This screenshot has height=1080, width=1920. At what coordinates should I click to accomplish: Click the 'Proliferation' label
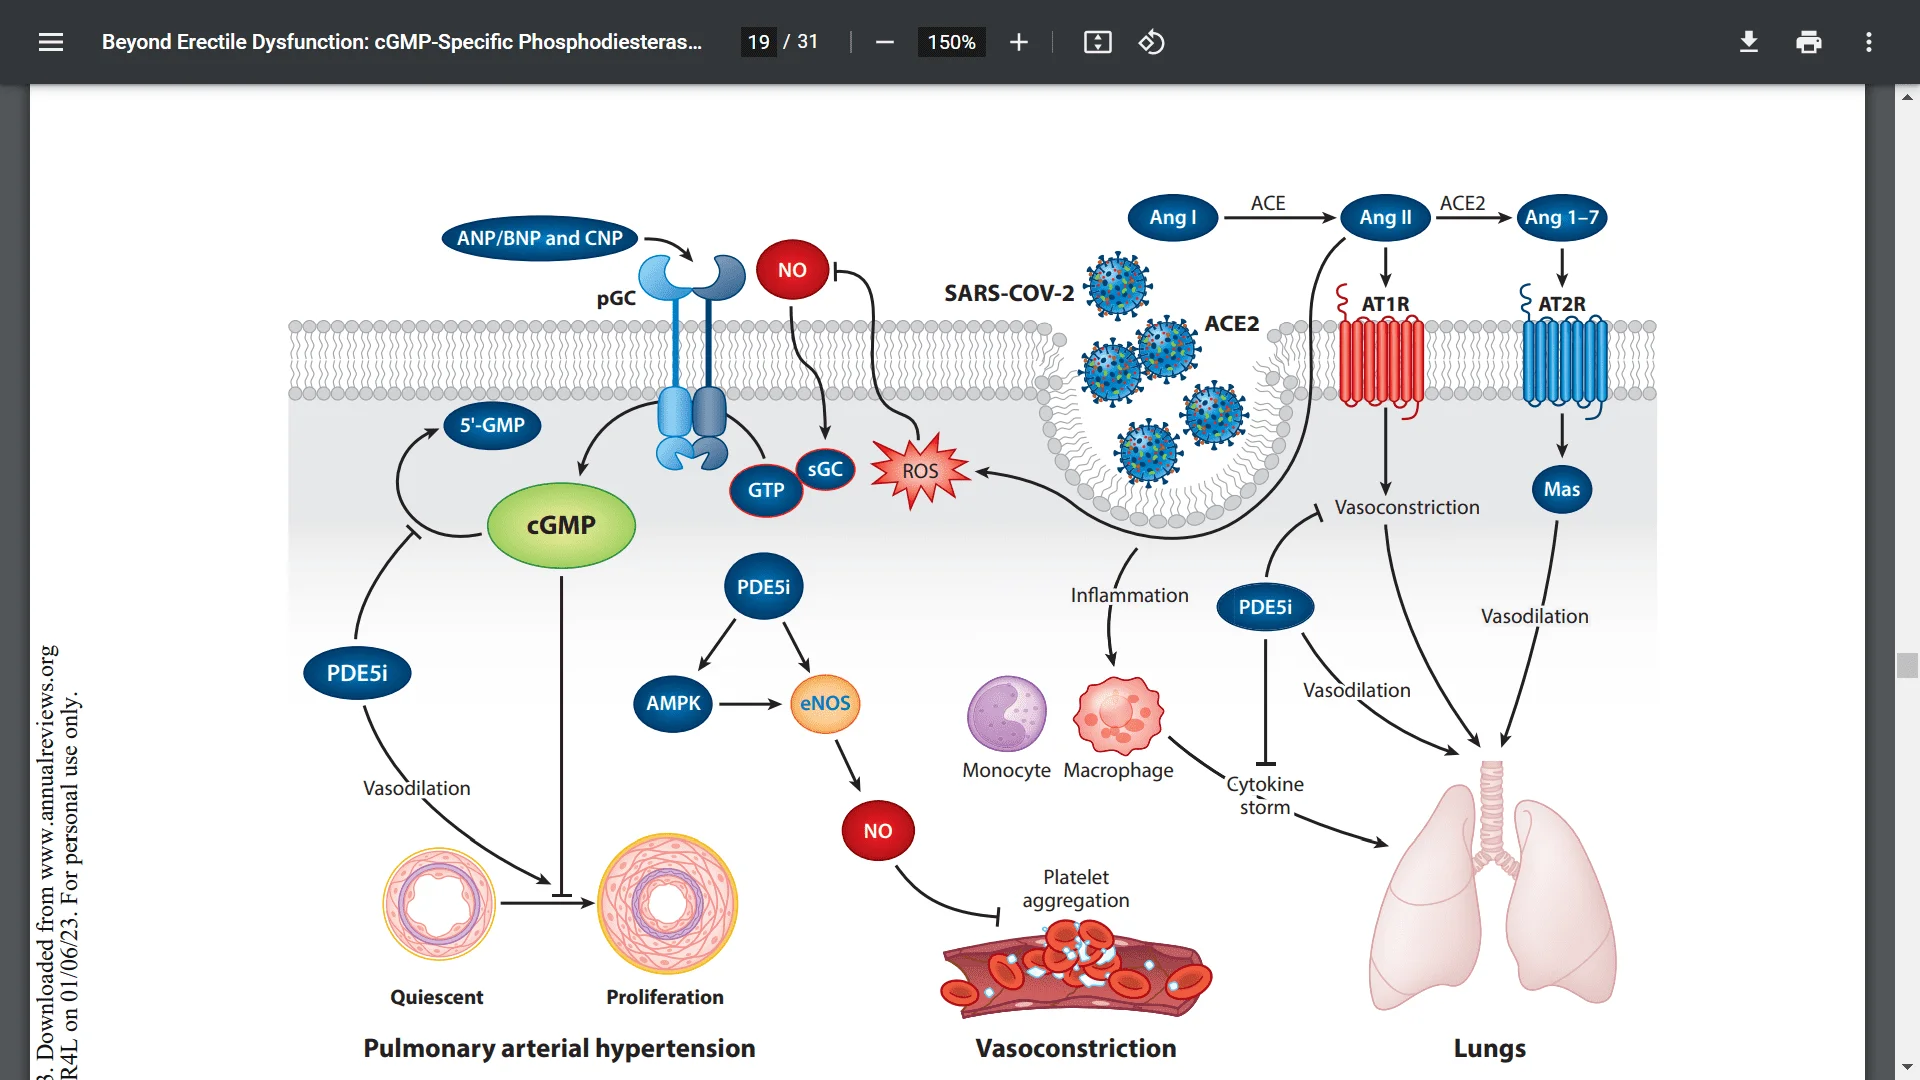point(665,997)
